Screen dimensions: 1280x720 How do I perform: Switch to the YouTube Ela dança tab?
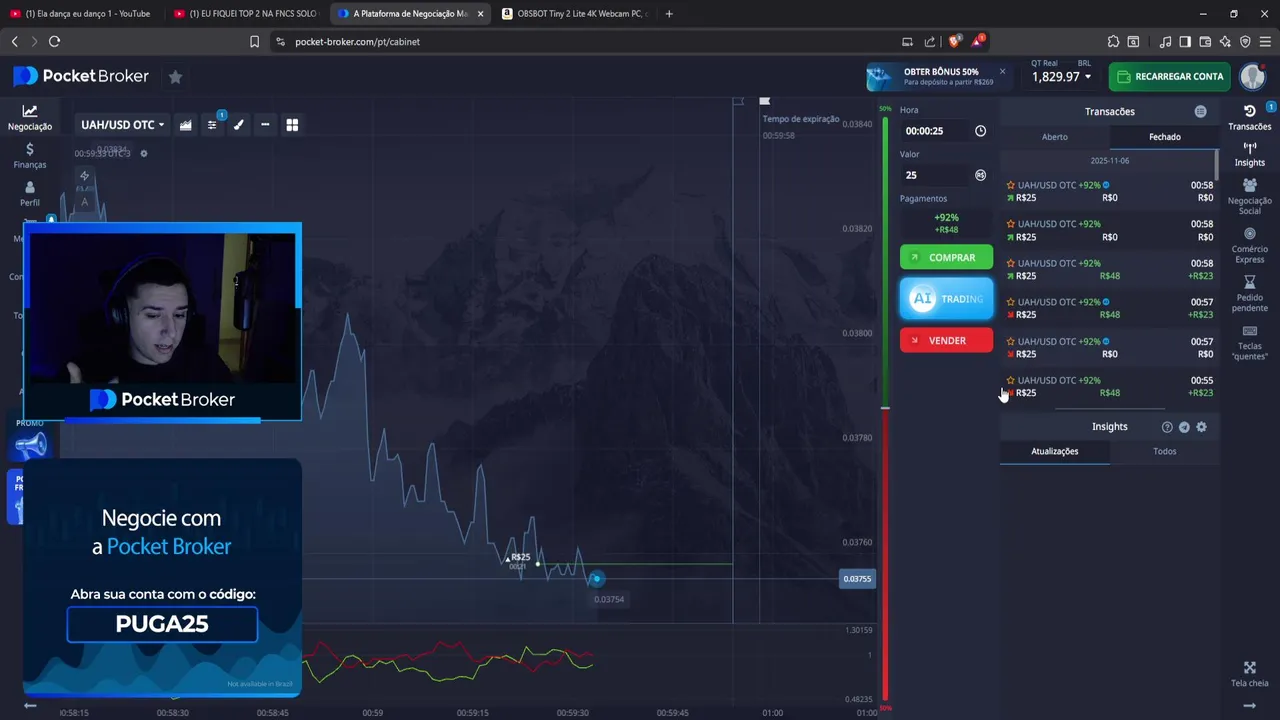click(x=80, y=14)
